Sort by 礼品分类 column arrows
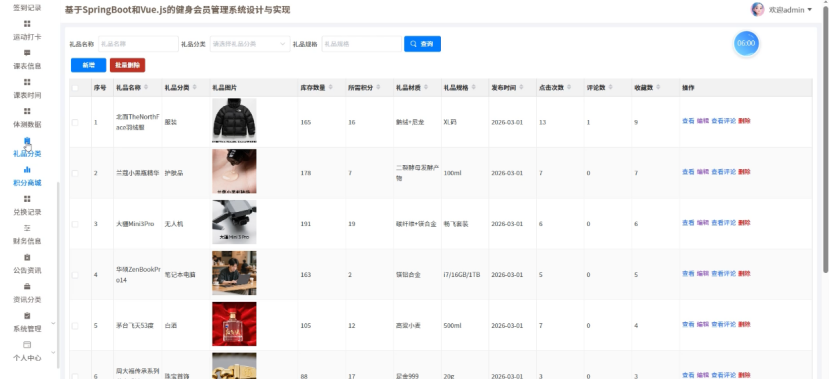This screenshot has height=379, width=829. pyautogui.click(x=194, y=87)
